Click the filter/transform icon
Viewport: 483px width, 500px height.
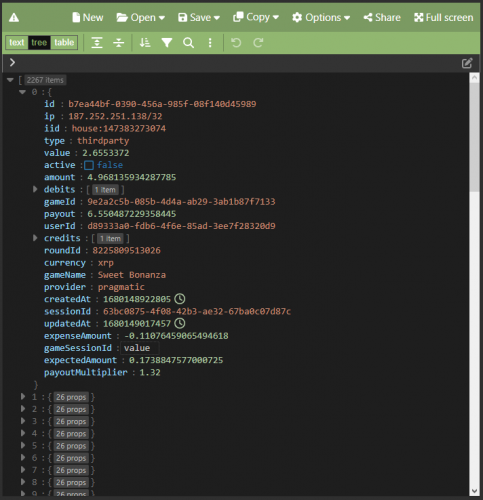pos(167,43)
